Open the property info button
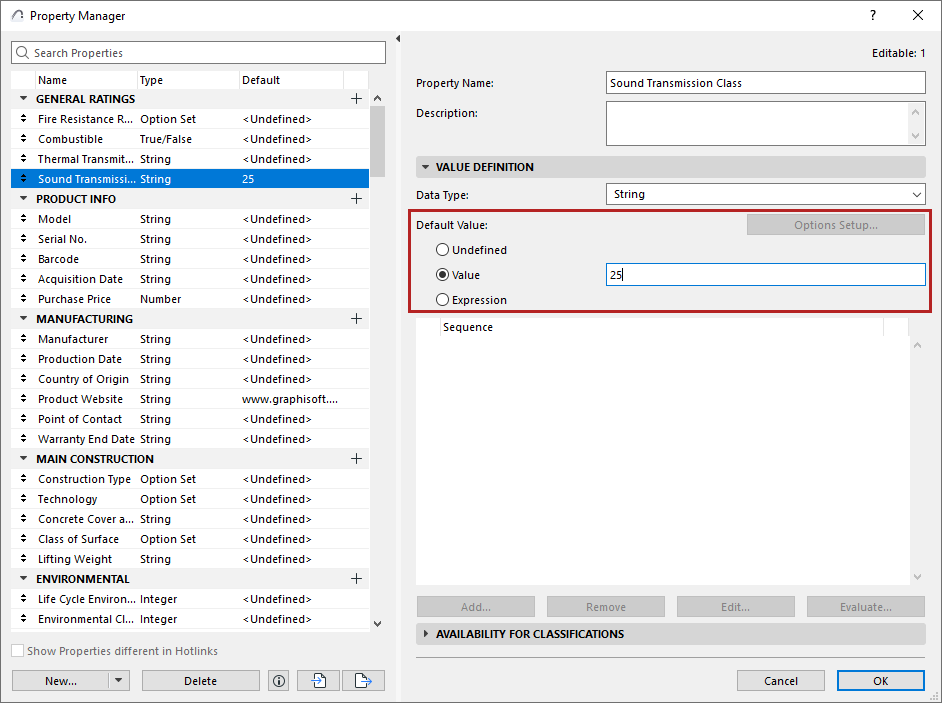942x703 pixels. [279, 681]
